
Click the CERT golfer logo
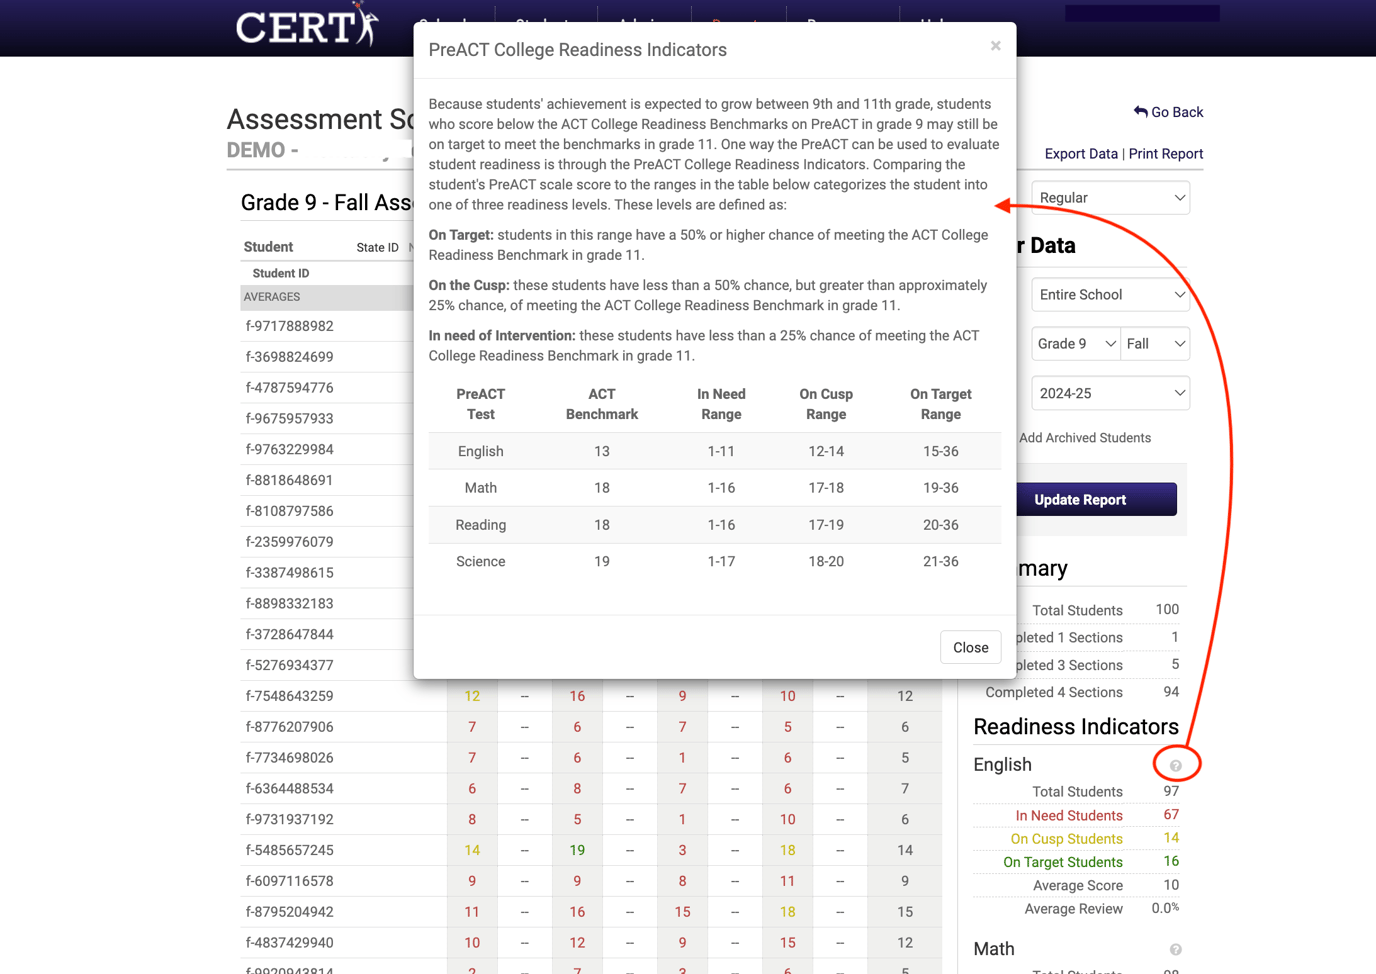pyautogui.click(x=306, y=27)
